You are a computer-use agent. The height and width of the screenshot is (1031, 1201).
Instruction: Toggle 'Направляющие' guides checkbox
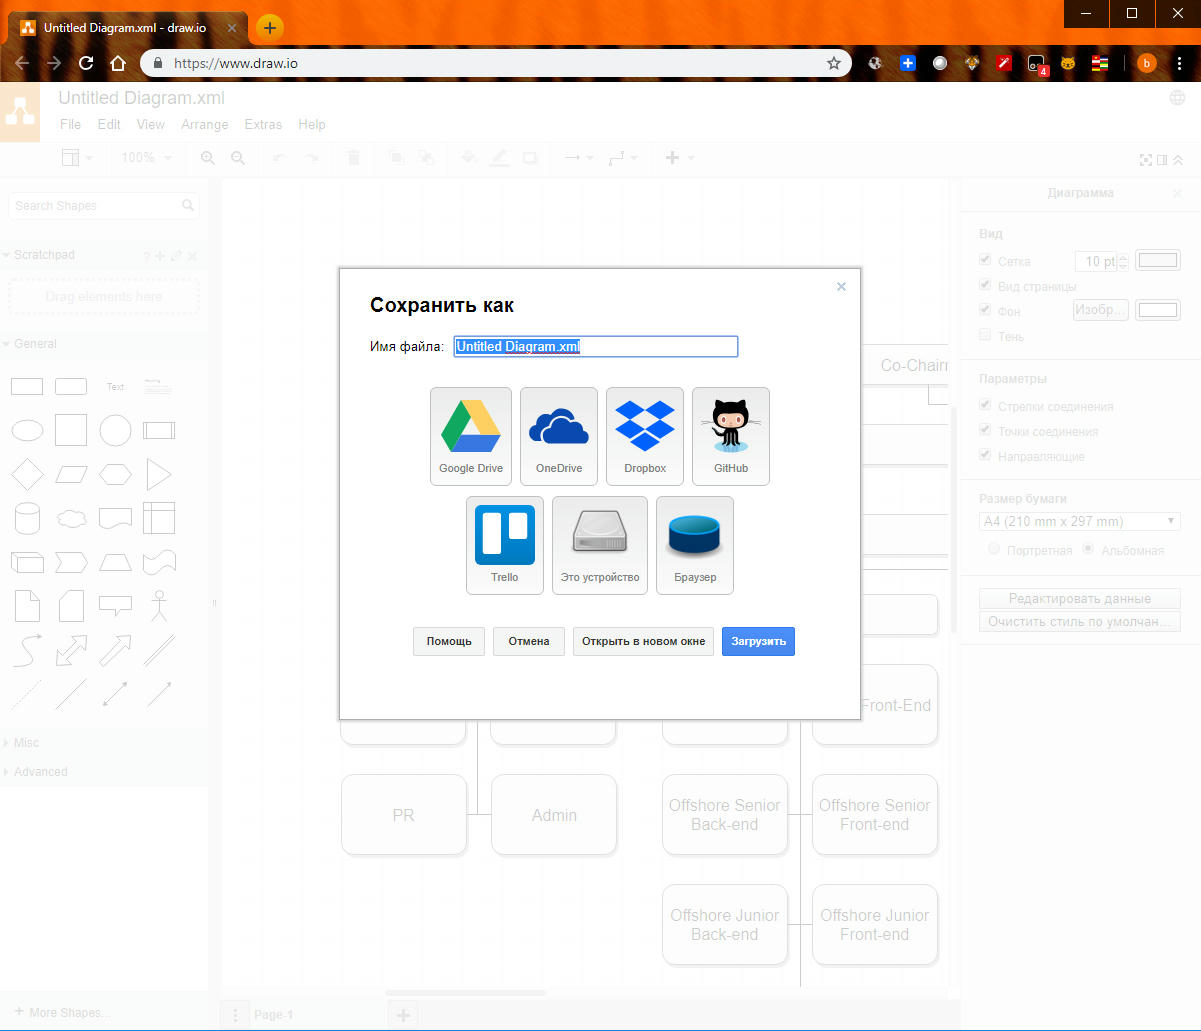985,456
